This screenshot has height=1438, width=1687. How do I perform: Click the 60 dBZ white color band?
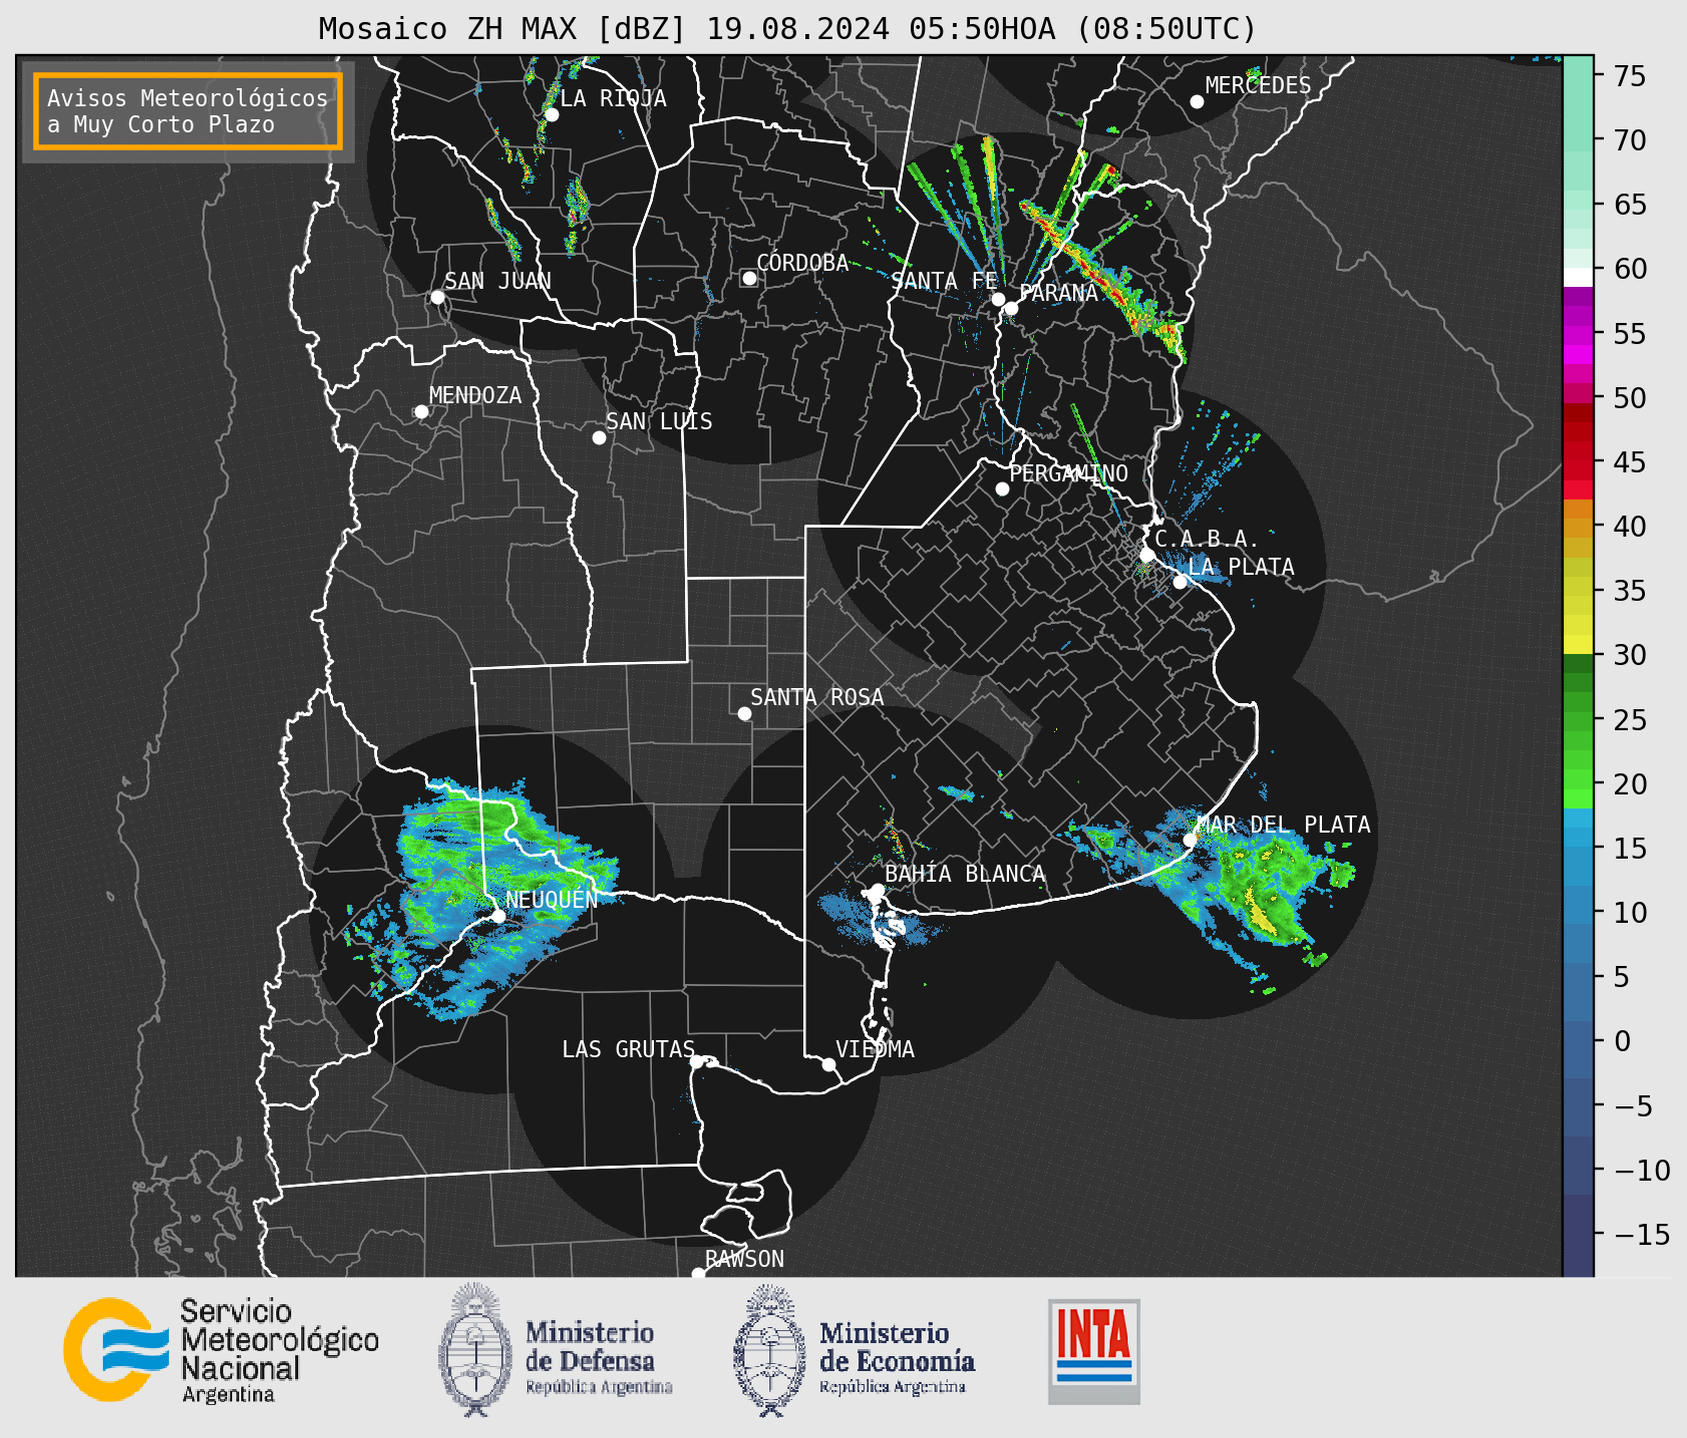[x=1578, y=277]
